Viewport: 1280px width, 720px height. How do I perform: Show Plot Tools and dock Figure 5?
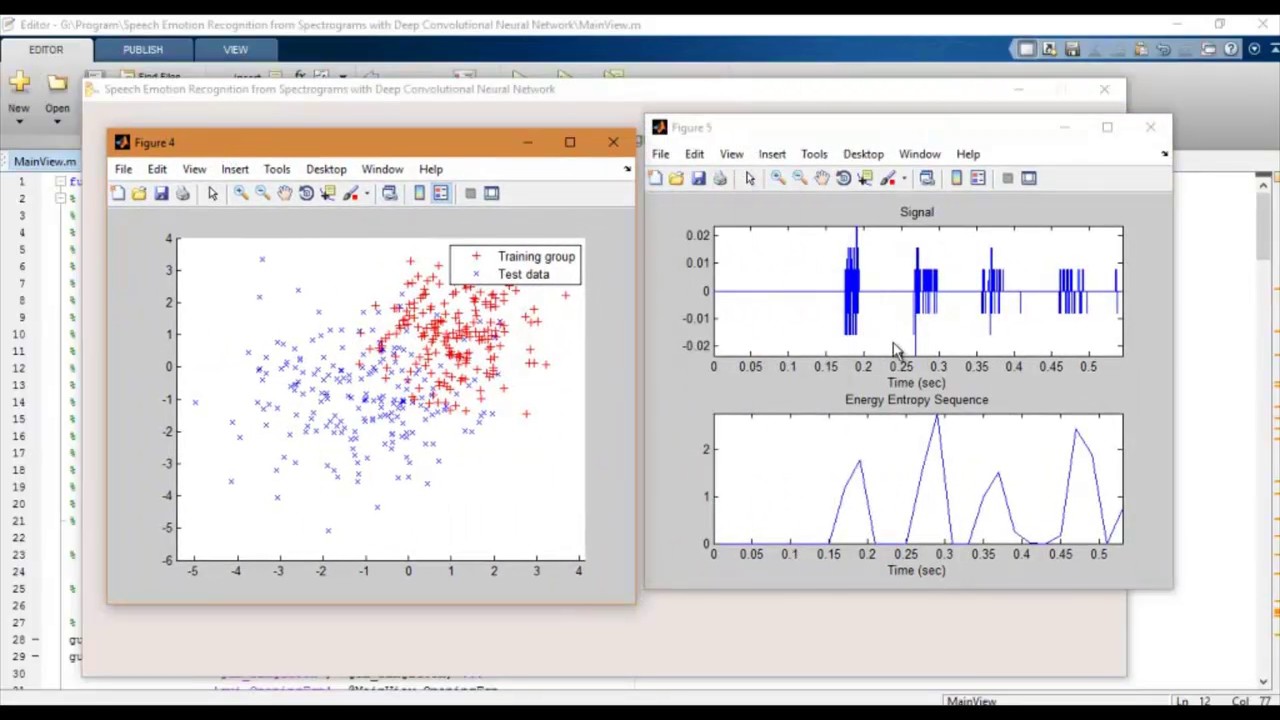tap(1029, 178)
